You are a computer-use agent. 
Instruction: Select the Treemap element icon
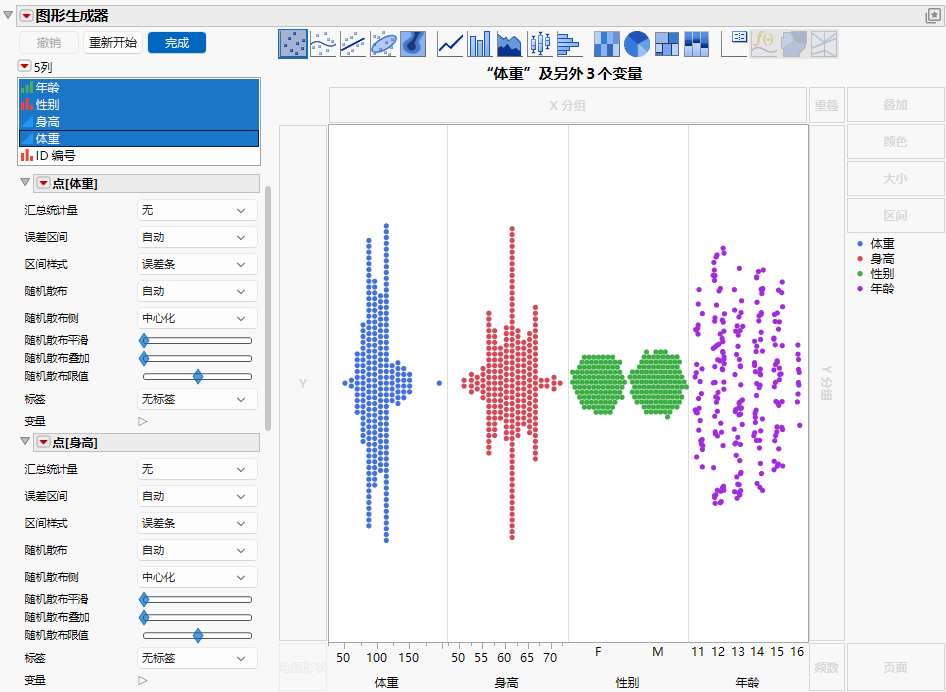tap(667, 44)
